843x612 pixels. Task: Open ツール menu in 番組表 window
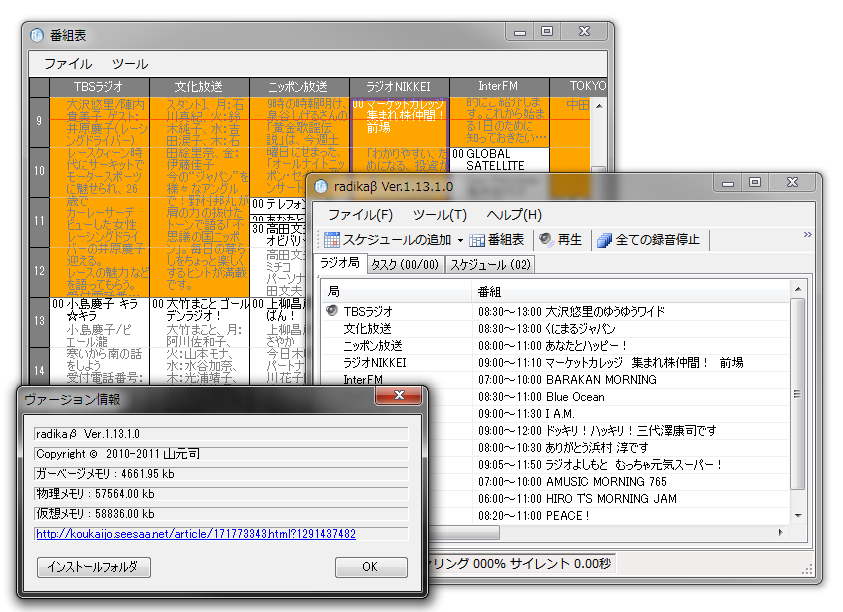coord(130,64)
